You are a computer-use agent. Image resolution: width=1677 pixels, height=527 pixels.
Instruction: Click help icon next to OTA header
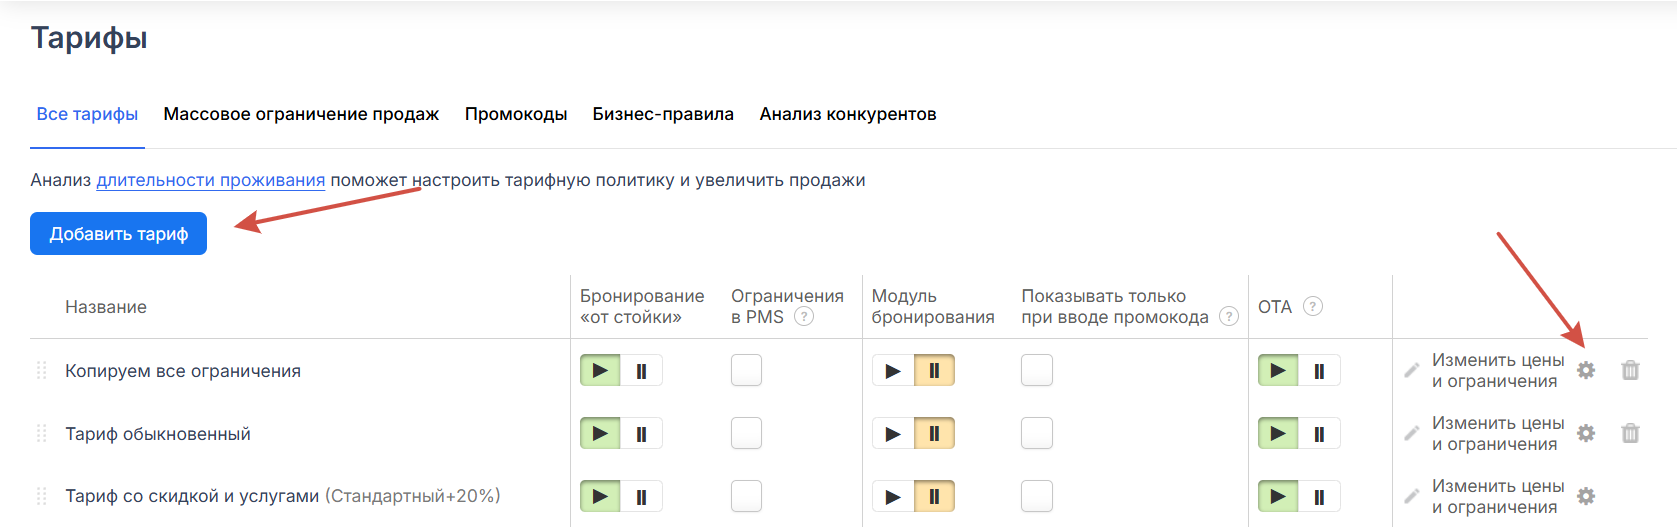tap(1313, 306)
